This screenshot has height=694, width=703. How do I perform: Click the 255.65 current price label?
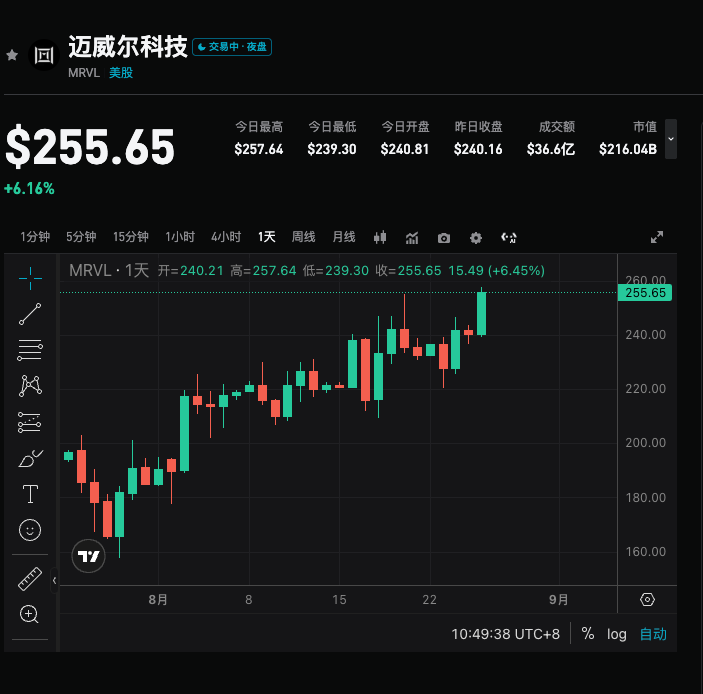point(645,293)
